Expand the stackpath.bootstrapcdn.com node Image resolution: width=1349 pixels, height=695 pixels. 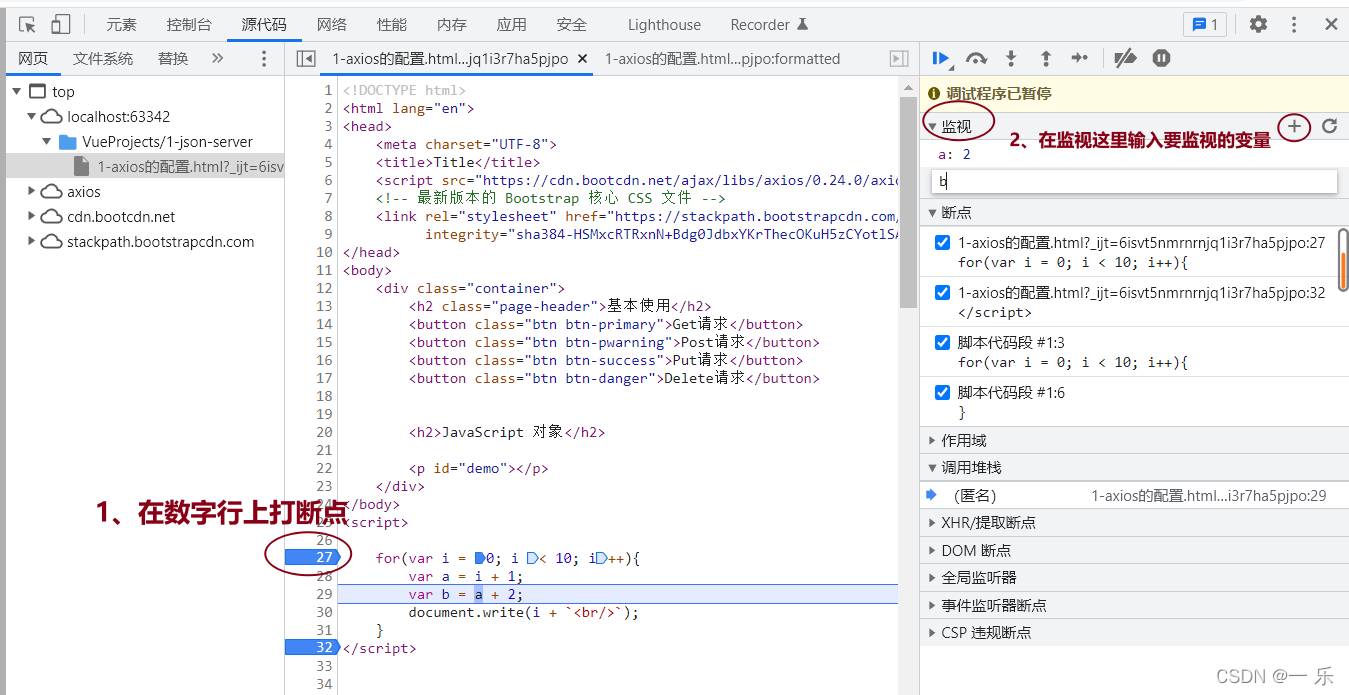(32, 242)
